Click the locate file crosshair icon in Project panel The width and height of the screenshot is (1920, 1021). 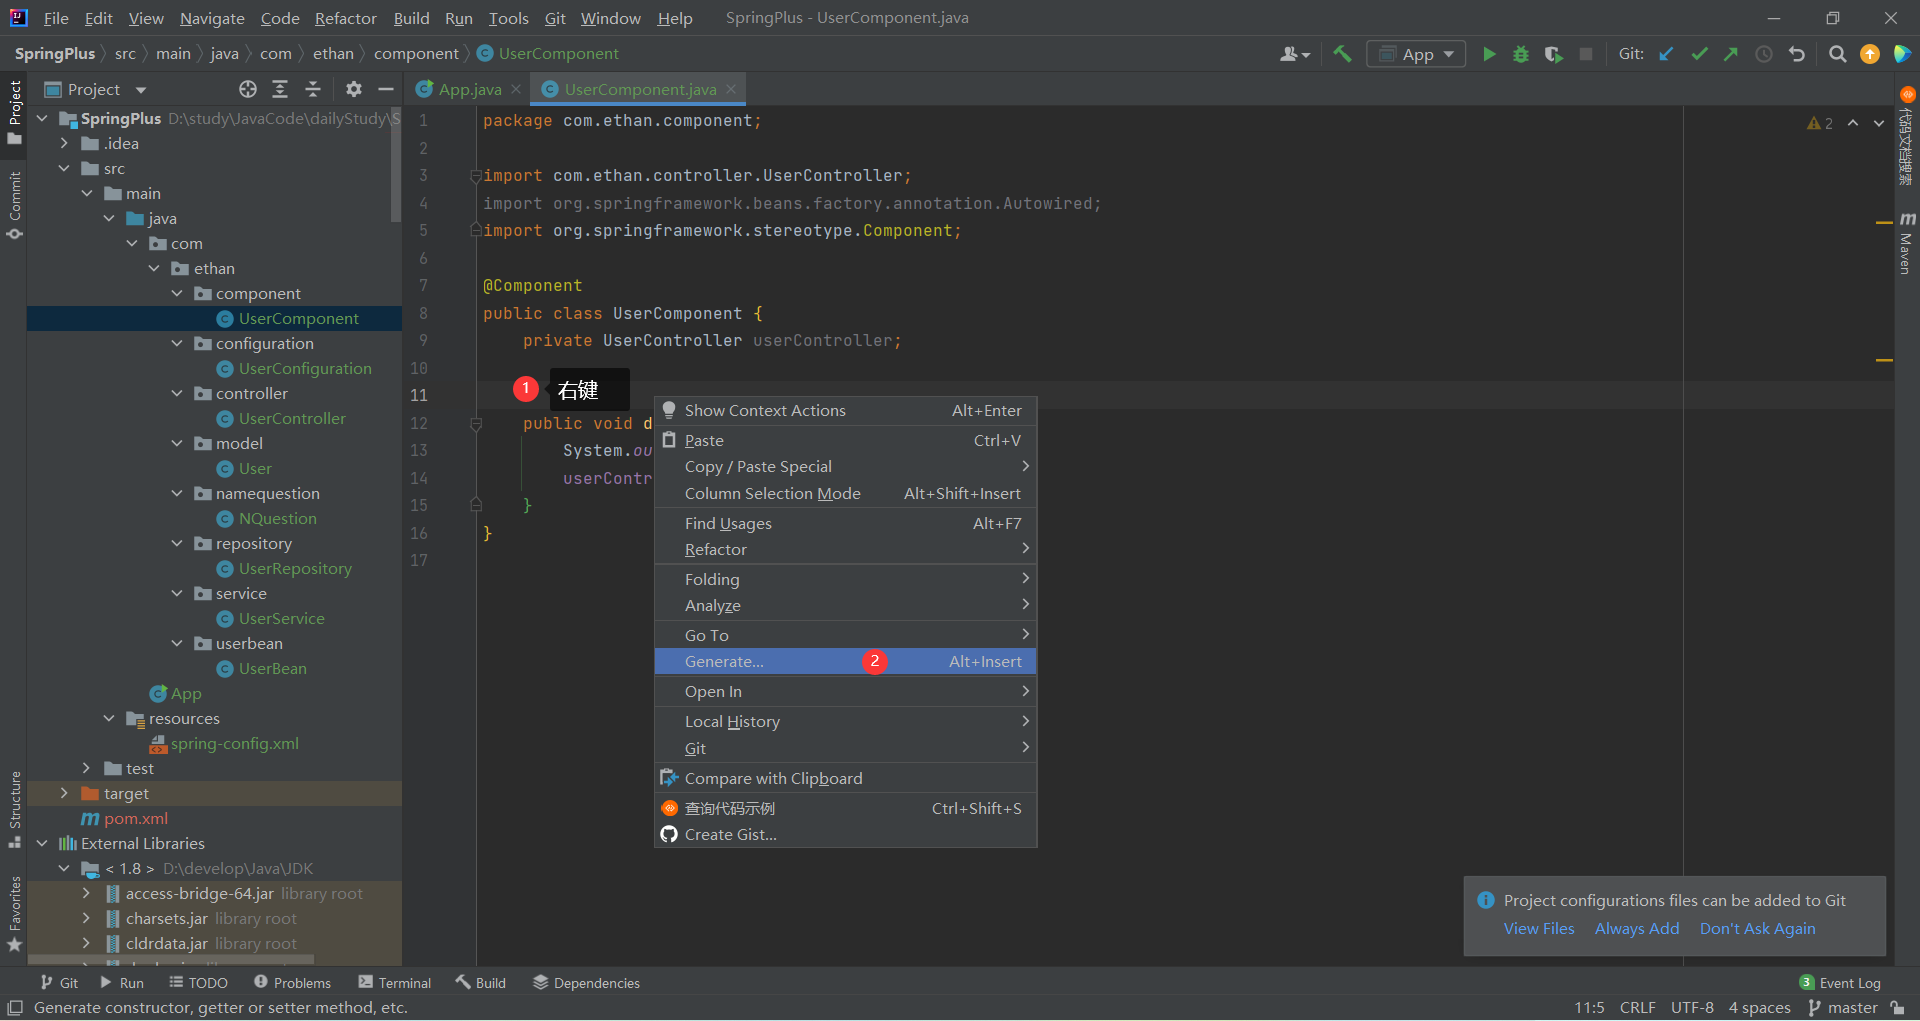coord(248,89)
